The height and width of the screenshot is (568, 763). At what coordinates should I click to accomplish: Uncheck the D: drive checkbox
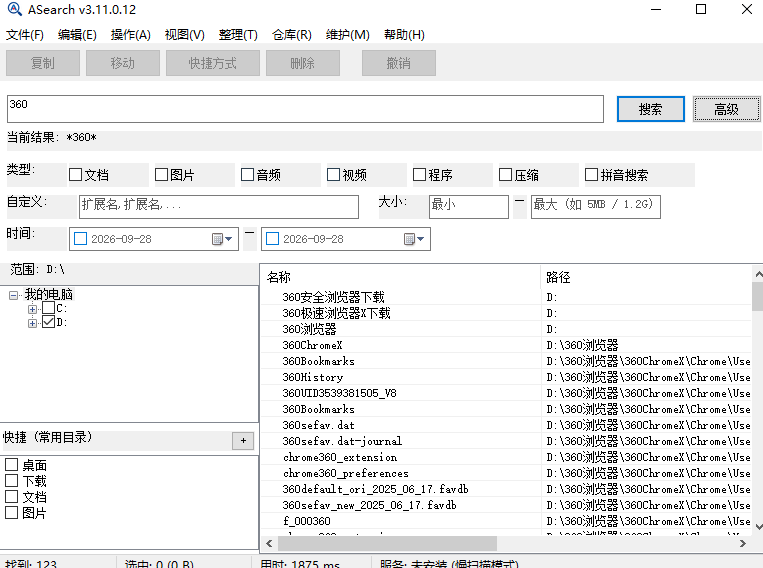(48, 322)
